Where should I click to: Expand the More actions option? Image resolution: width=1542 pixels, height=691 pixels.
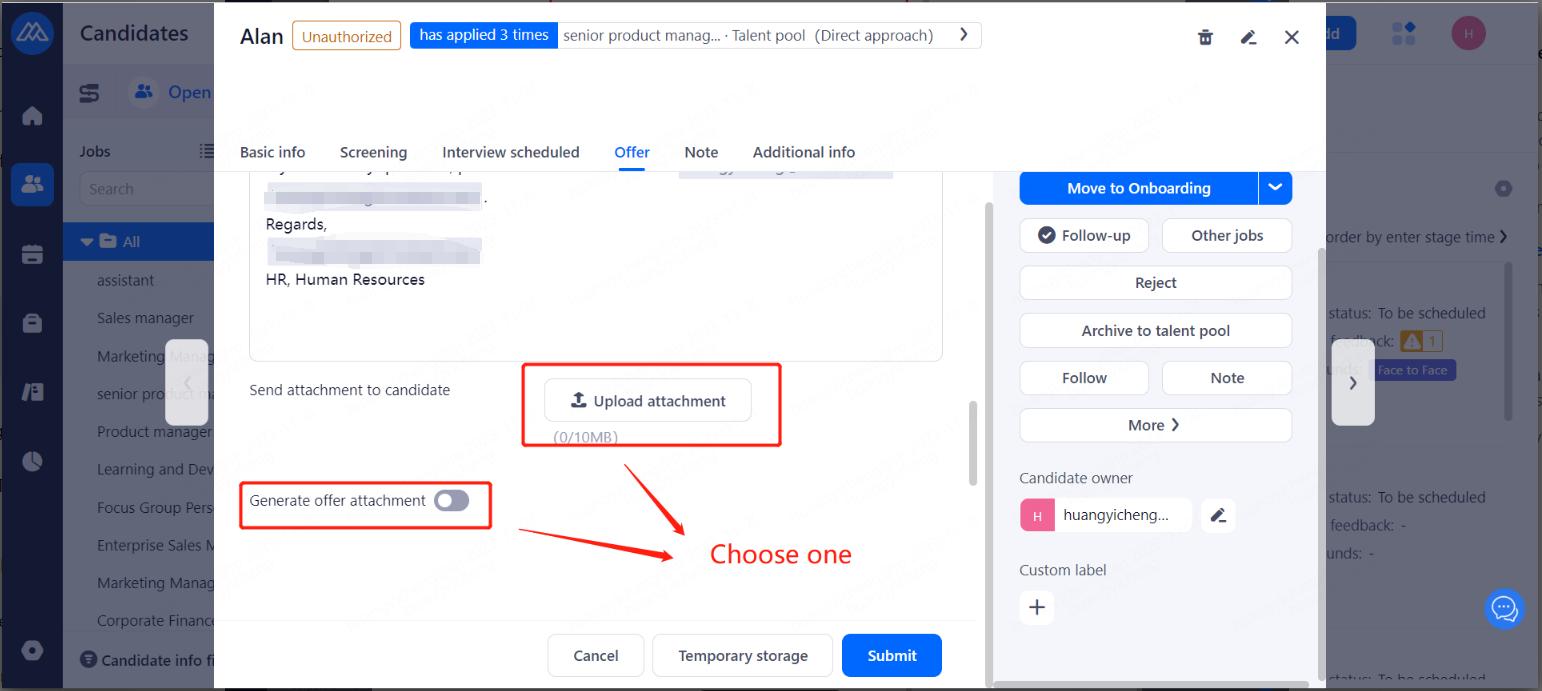1155,425
